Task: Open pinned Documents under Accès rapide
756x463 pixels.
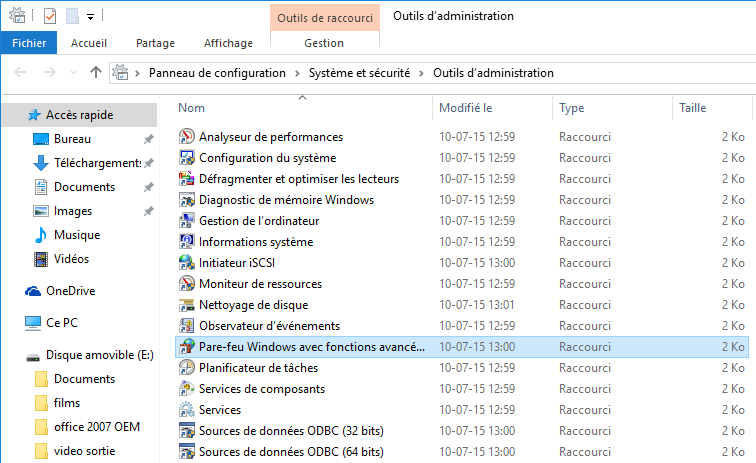Action: [84, 187]
